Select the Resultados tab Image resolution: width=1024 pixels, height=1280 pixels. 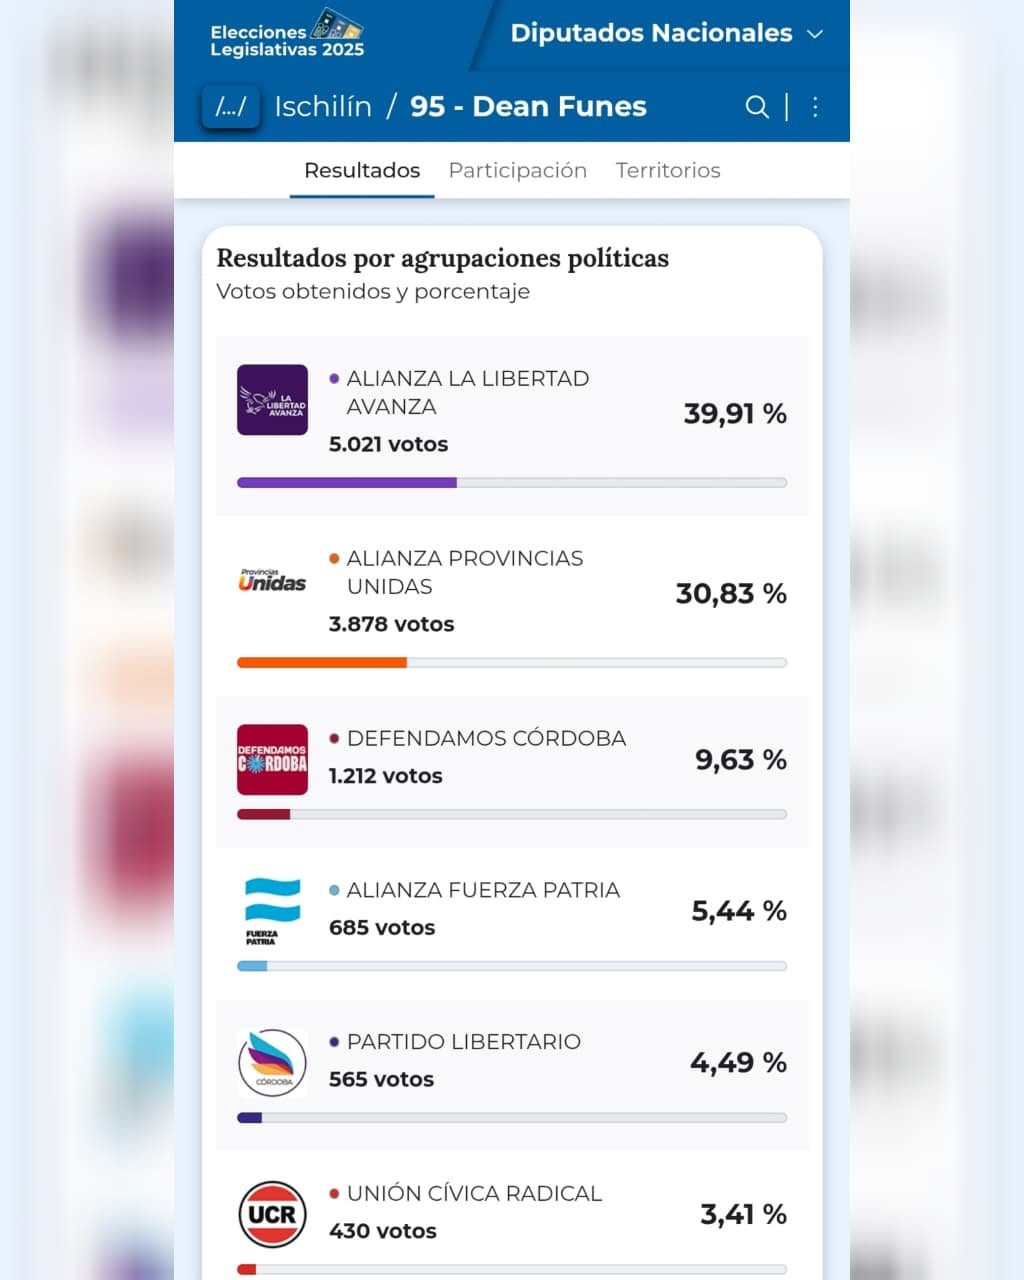tap(362, 171)
